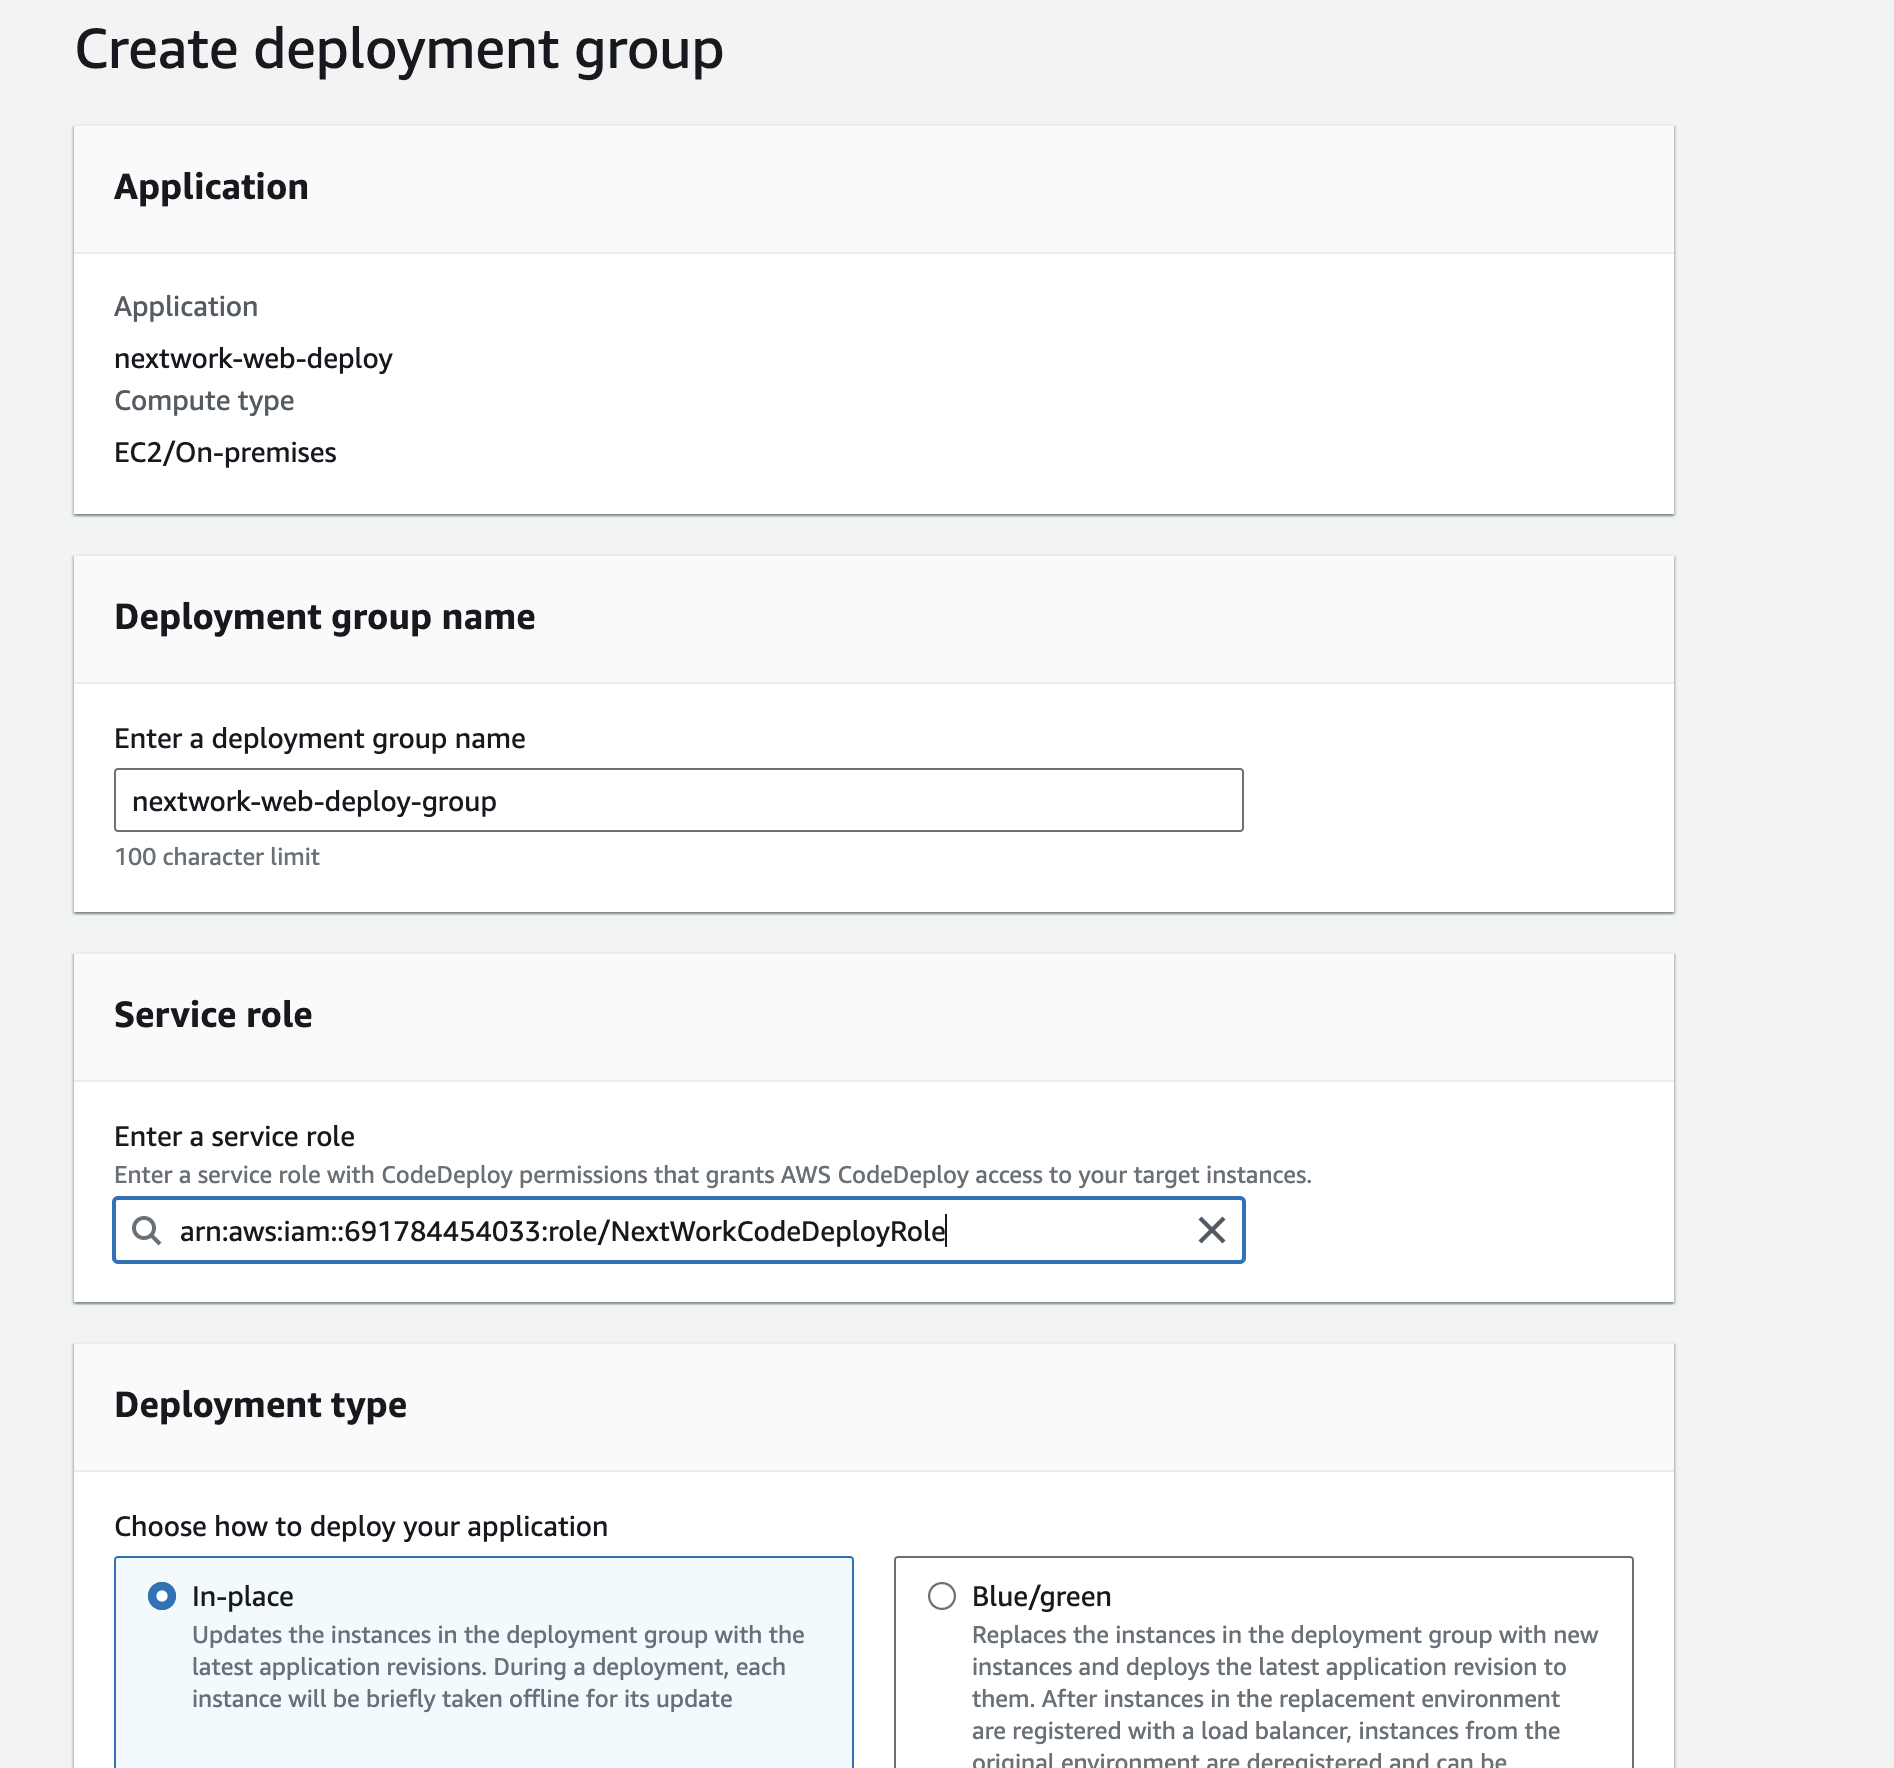Click the Deployment group name section heading

[x=324, y=617]
